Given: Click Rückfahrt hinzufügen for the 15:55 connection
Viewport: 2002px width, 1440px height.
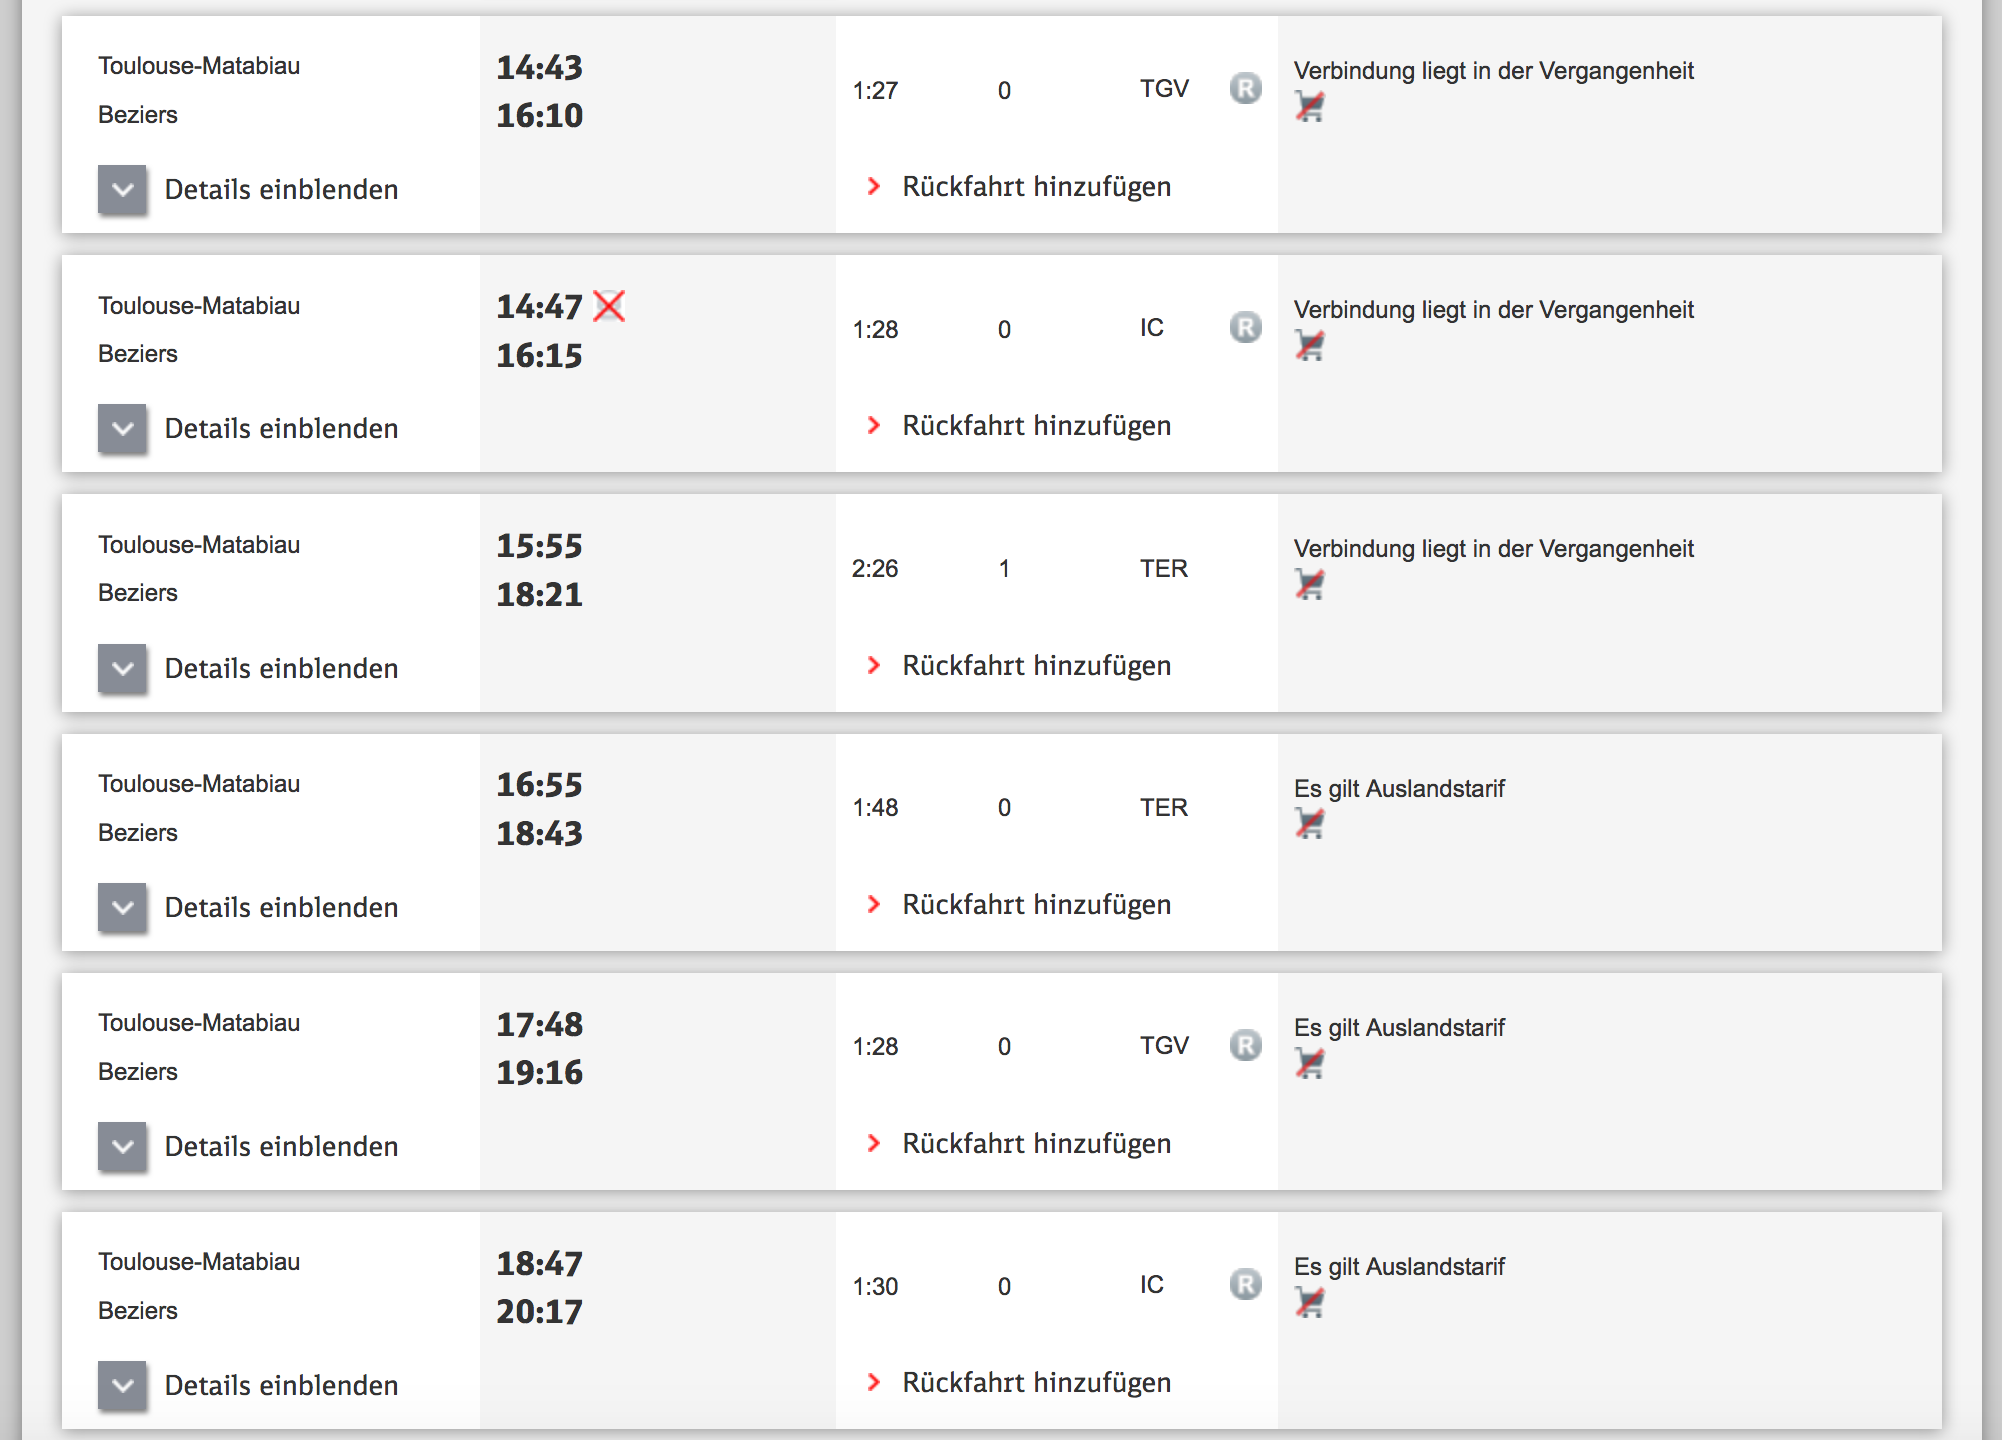Looking at the screenshot, I should pyautogui.click(x=1036, y=666).
